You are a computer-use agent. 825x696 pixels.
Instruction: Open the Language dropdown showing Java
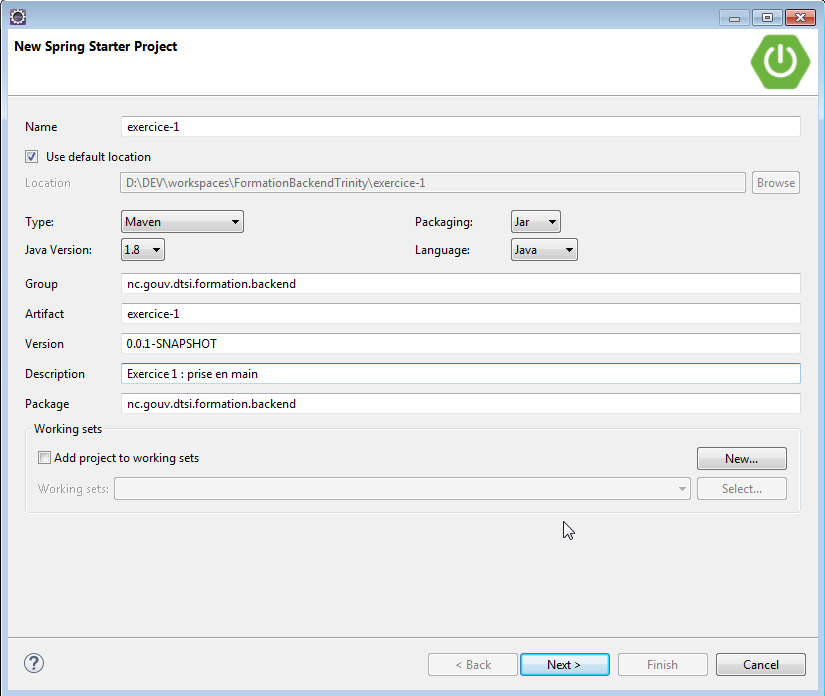click(x=544, y=249)
